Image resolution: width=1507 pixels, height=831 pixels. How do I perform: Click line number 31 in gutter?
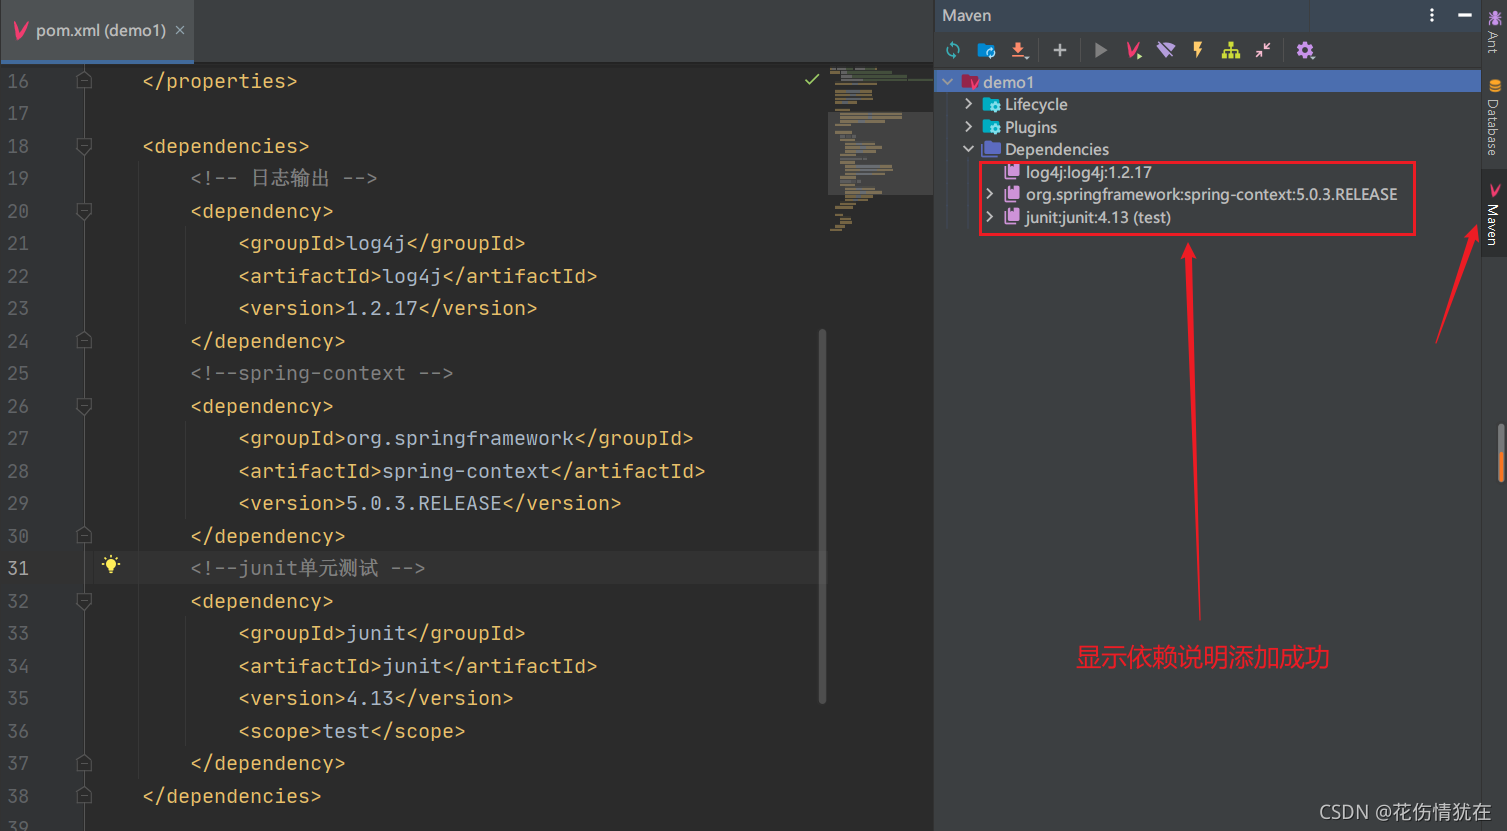coord(18,568)
